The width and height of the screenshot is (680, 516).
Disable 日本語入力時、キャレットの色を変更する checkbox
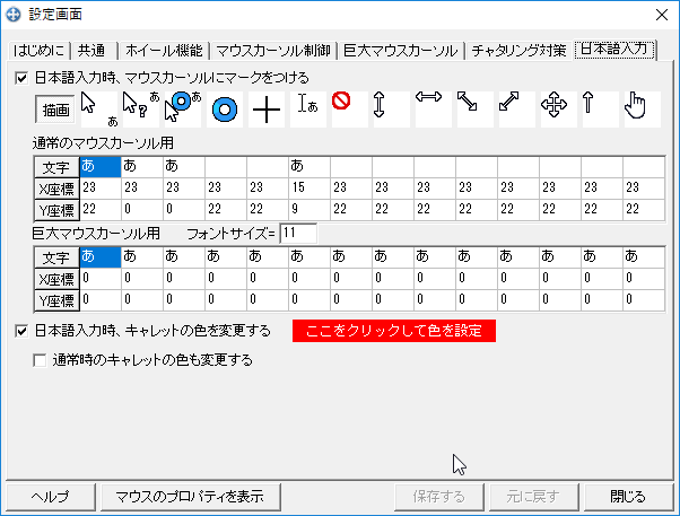pyautogui.click(x=21, y=331)
